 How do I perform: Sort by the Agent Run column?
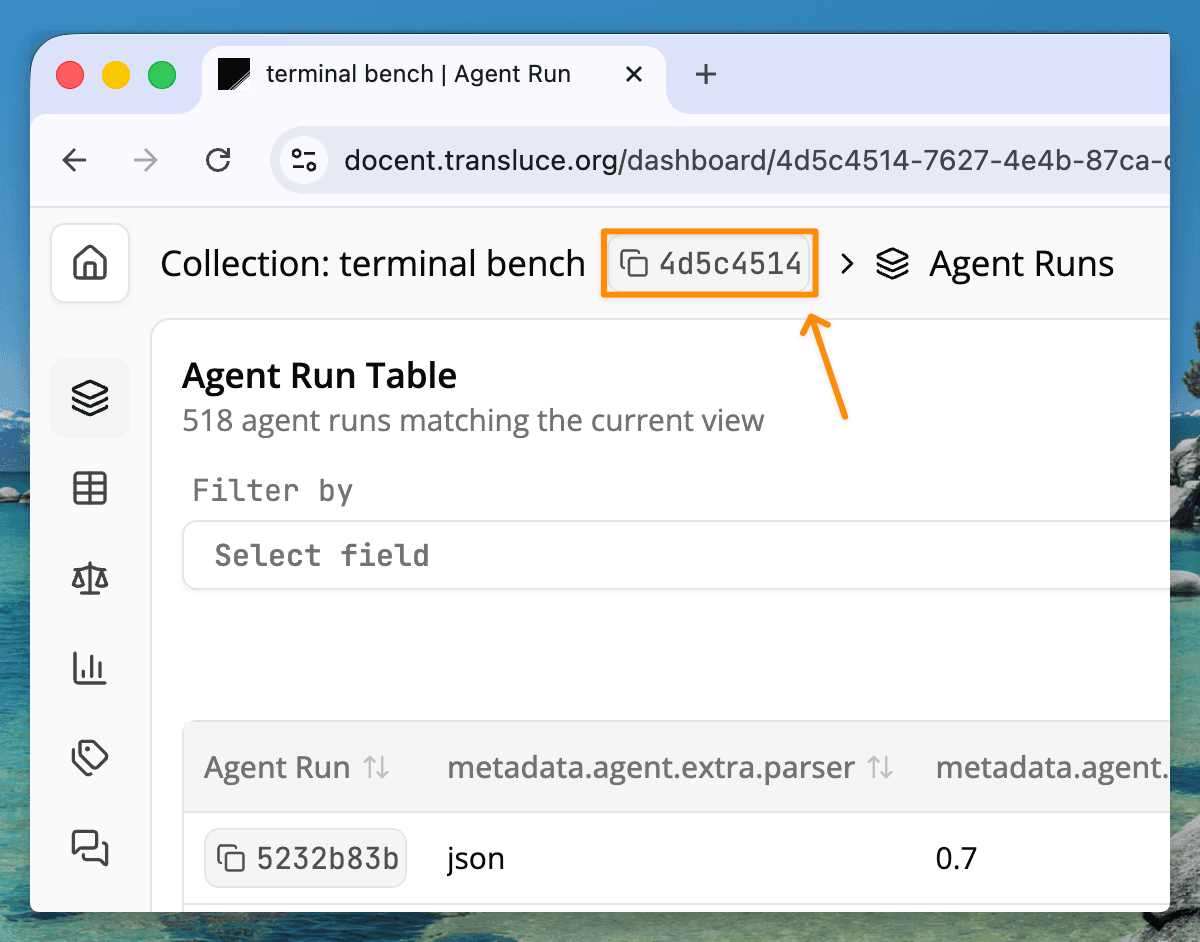coord(376,768)
